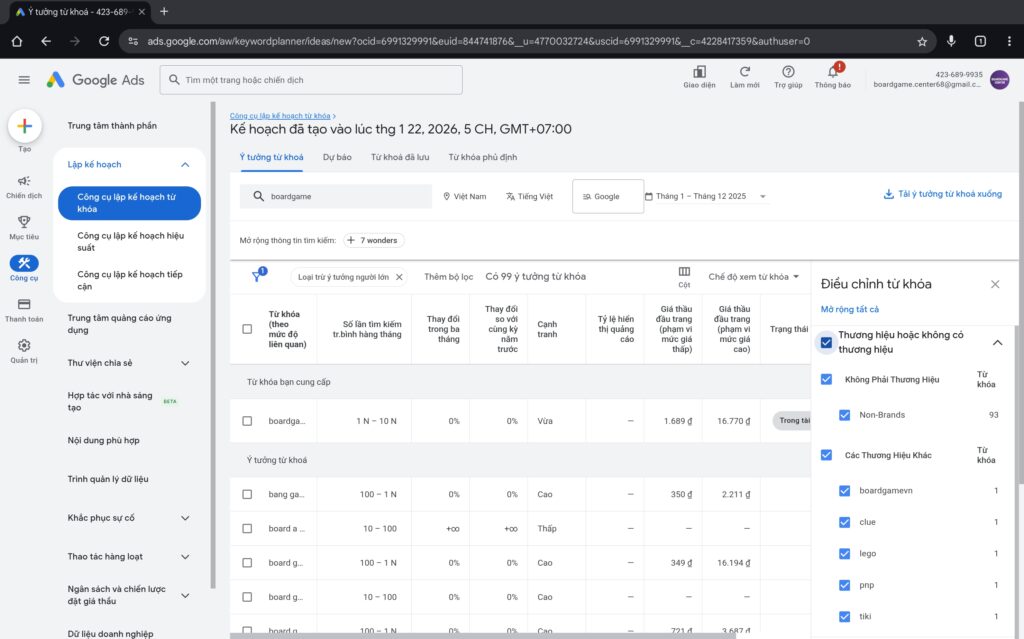1024x639 pixels.
Task: Click Tải ý tưởng từ khoá xuống
Action: tap(942, 194)
